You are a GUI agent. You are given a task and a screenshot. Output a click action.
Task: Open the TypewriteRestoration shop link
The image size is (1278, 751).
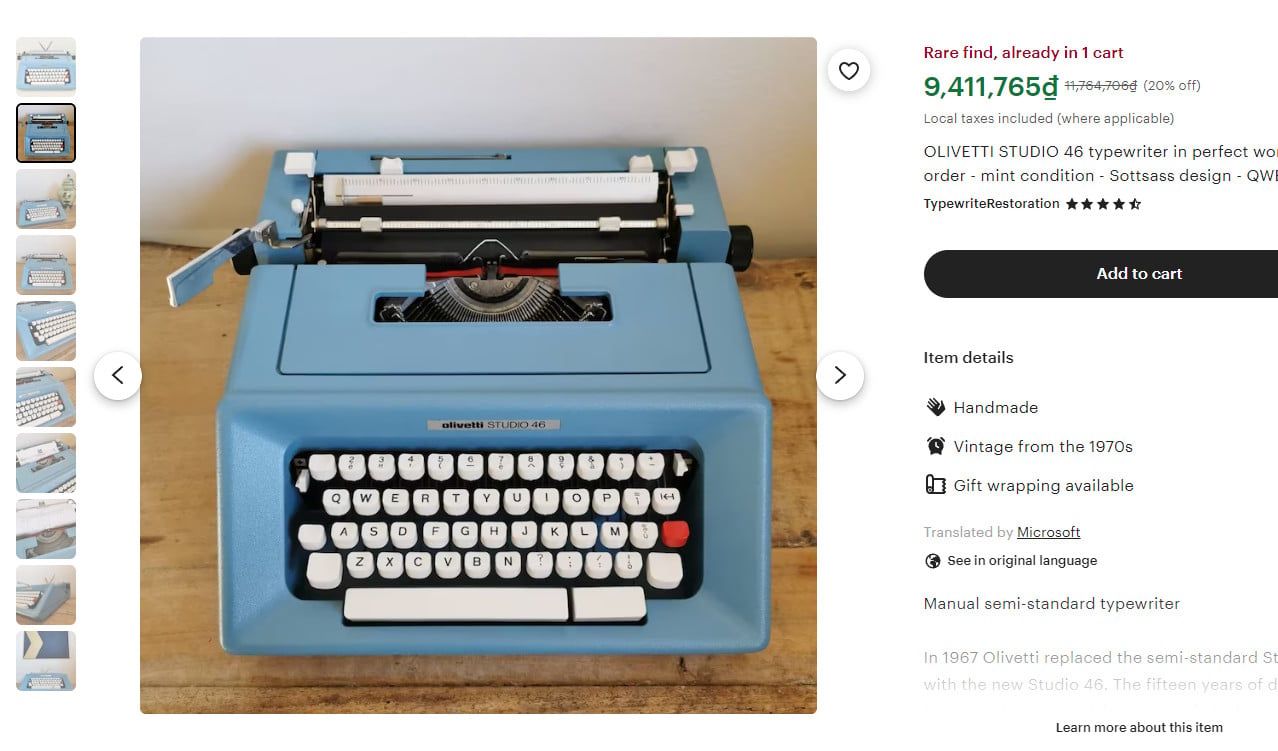point(991,203)
